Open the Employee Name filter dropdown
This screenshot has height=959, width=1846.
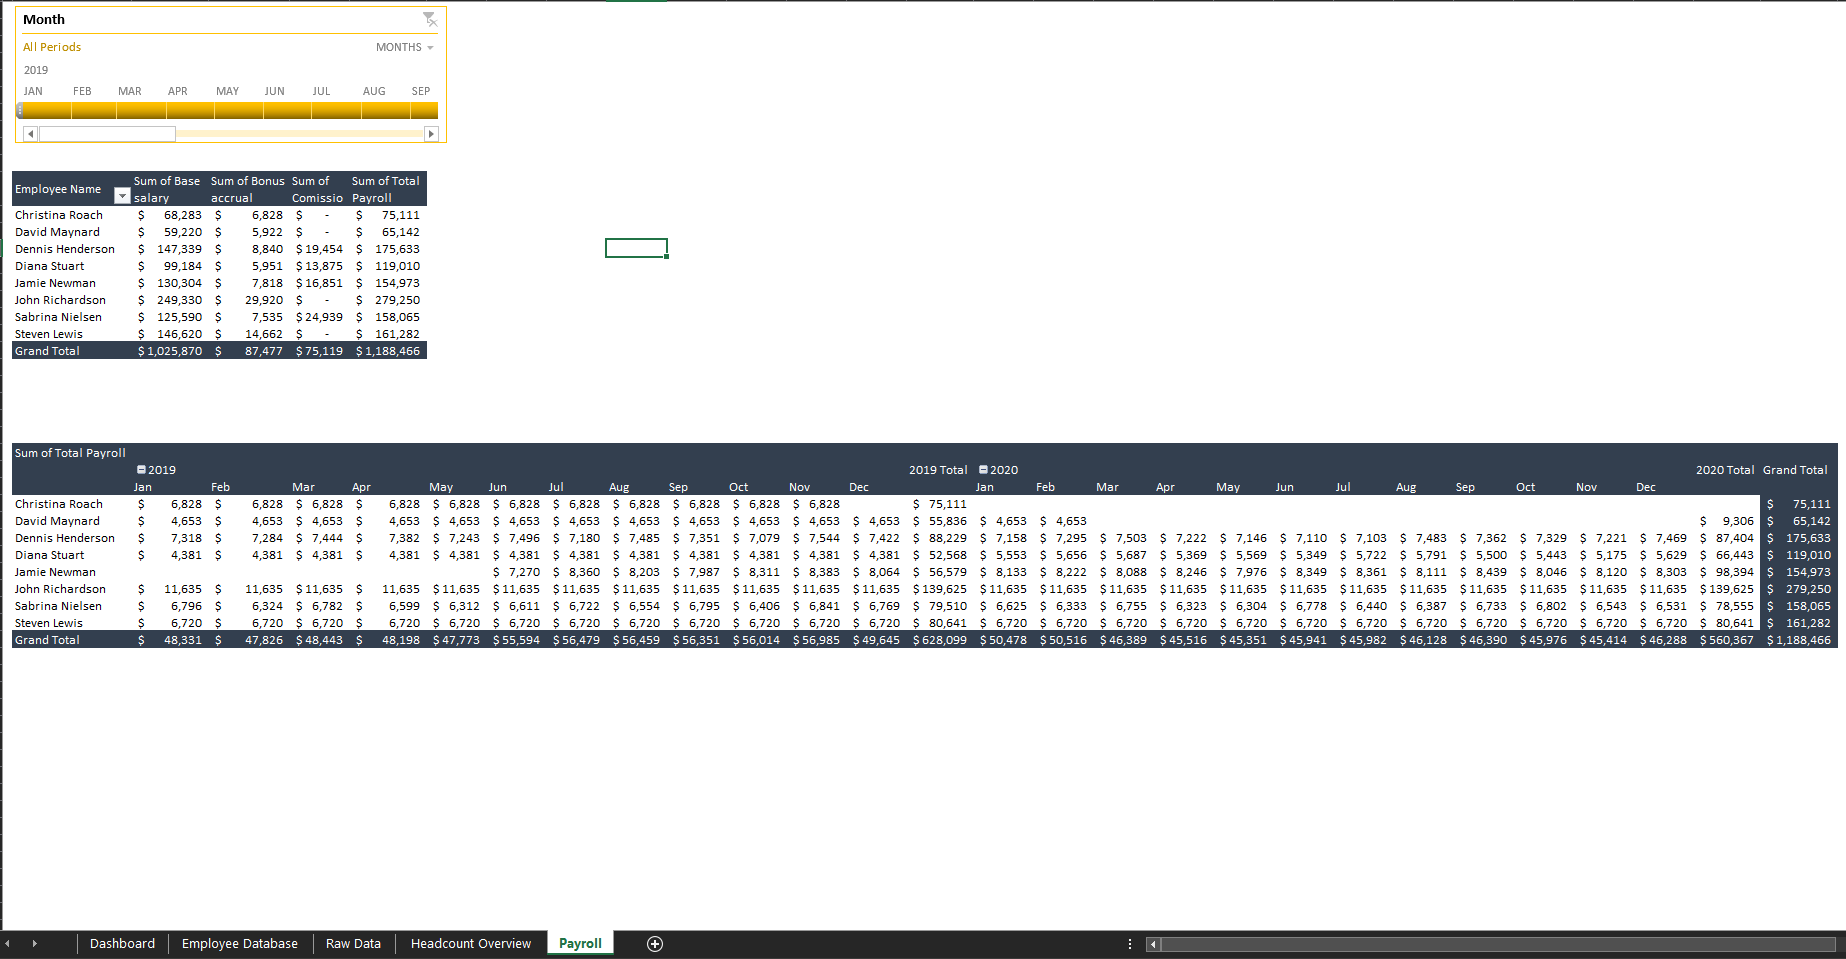pos(121,195)
